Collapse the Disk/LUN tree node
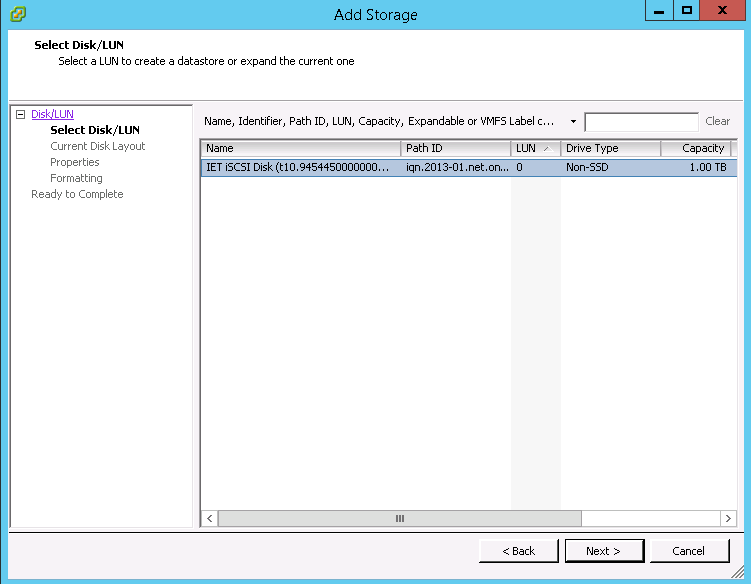The image size is (751, 585). coord(20,115)
